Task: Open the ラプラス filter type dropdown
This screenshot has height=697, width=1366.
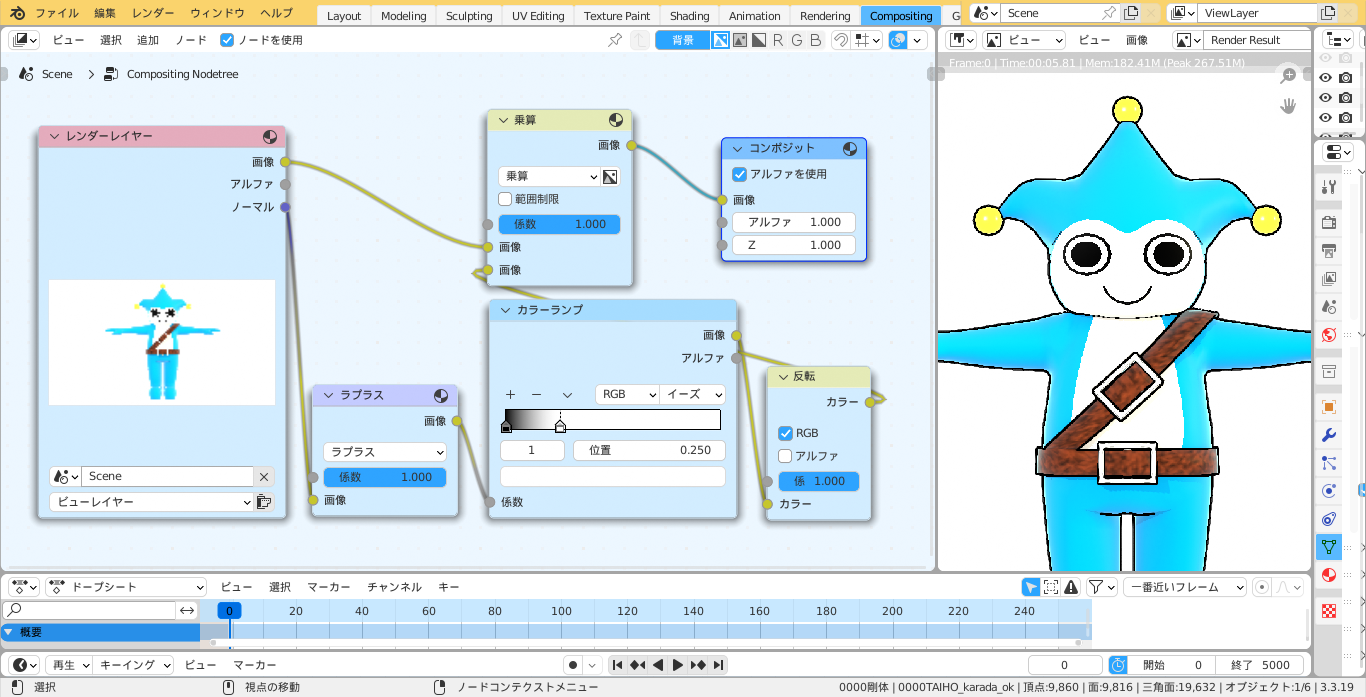Action: point(384,452)
